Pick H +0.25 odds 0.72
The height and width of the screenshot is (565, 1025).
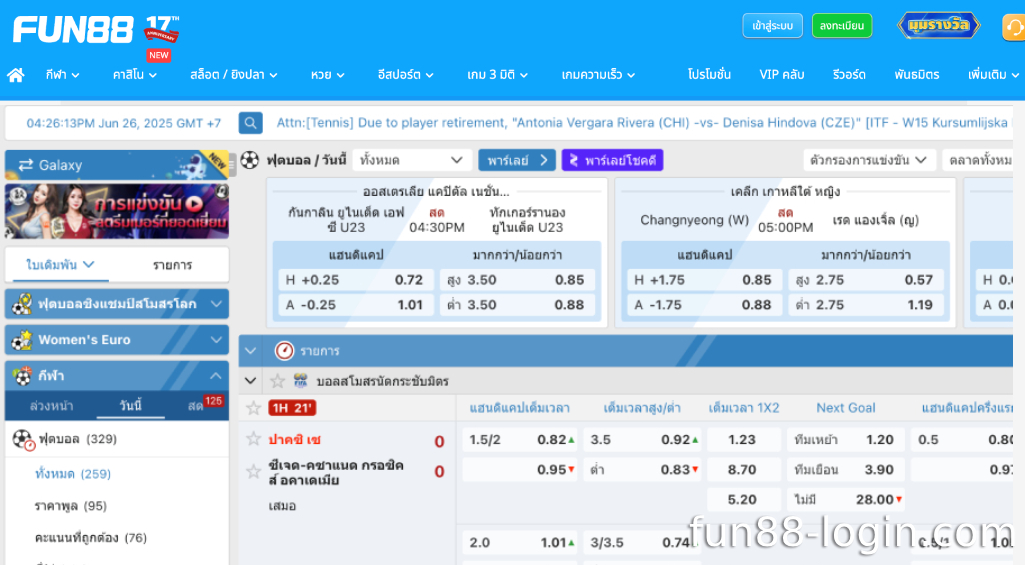[356, 280]
